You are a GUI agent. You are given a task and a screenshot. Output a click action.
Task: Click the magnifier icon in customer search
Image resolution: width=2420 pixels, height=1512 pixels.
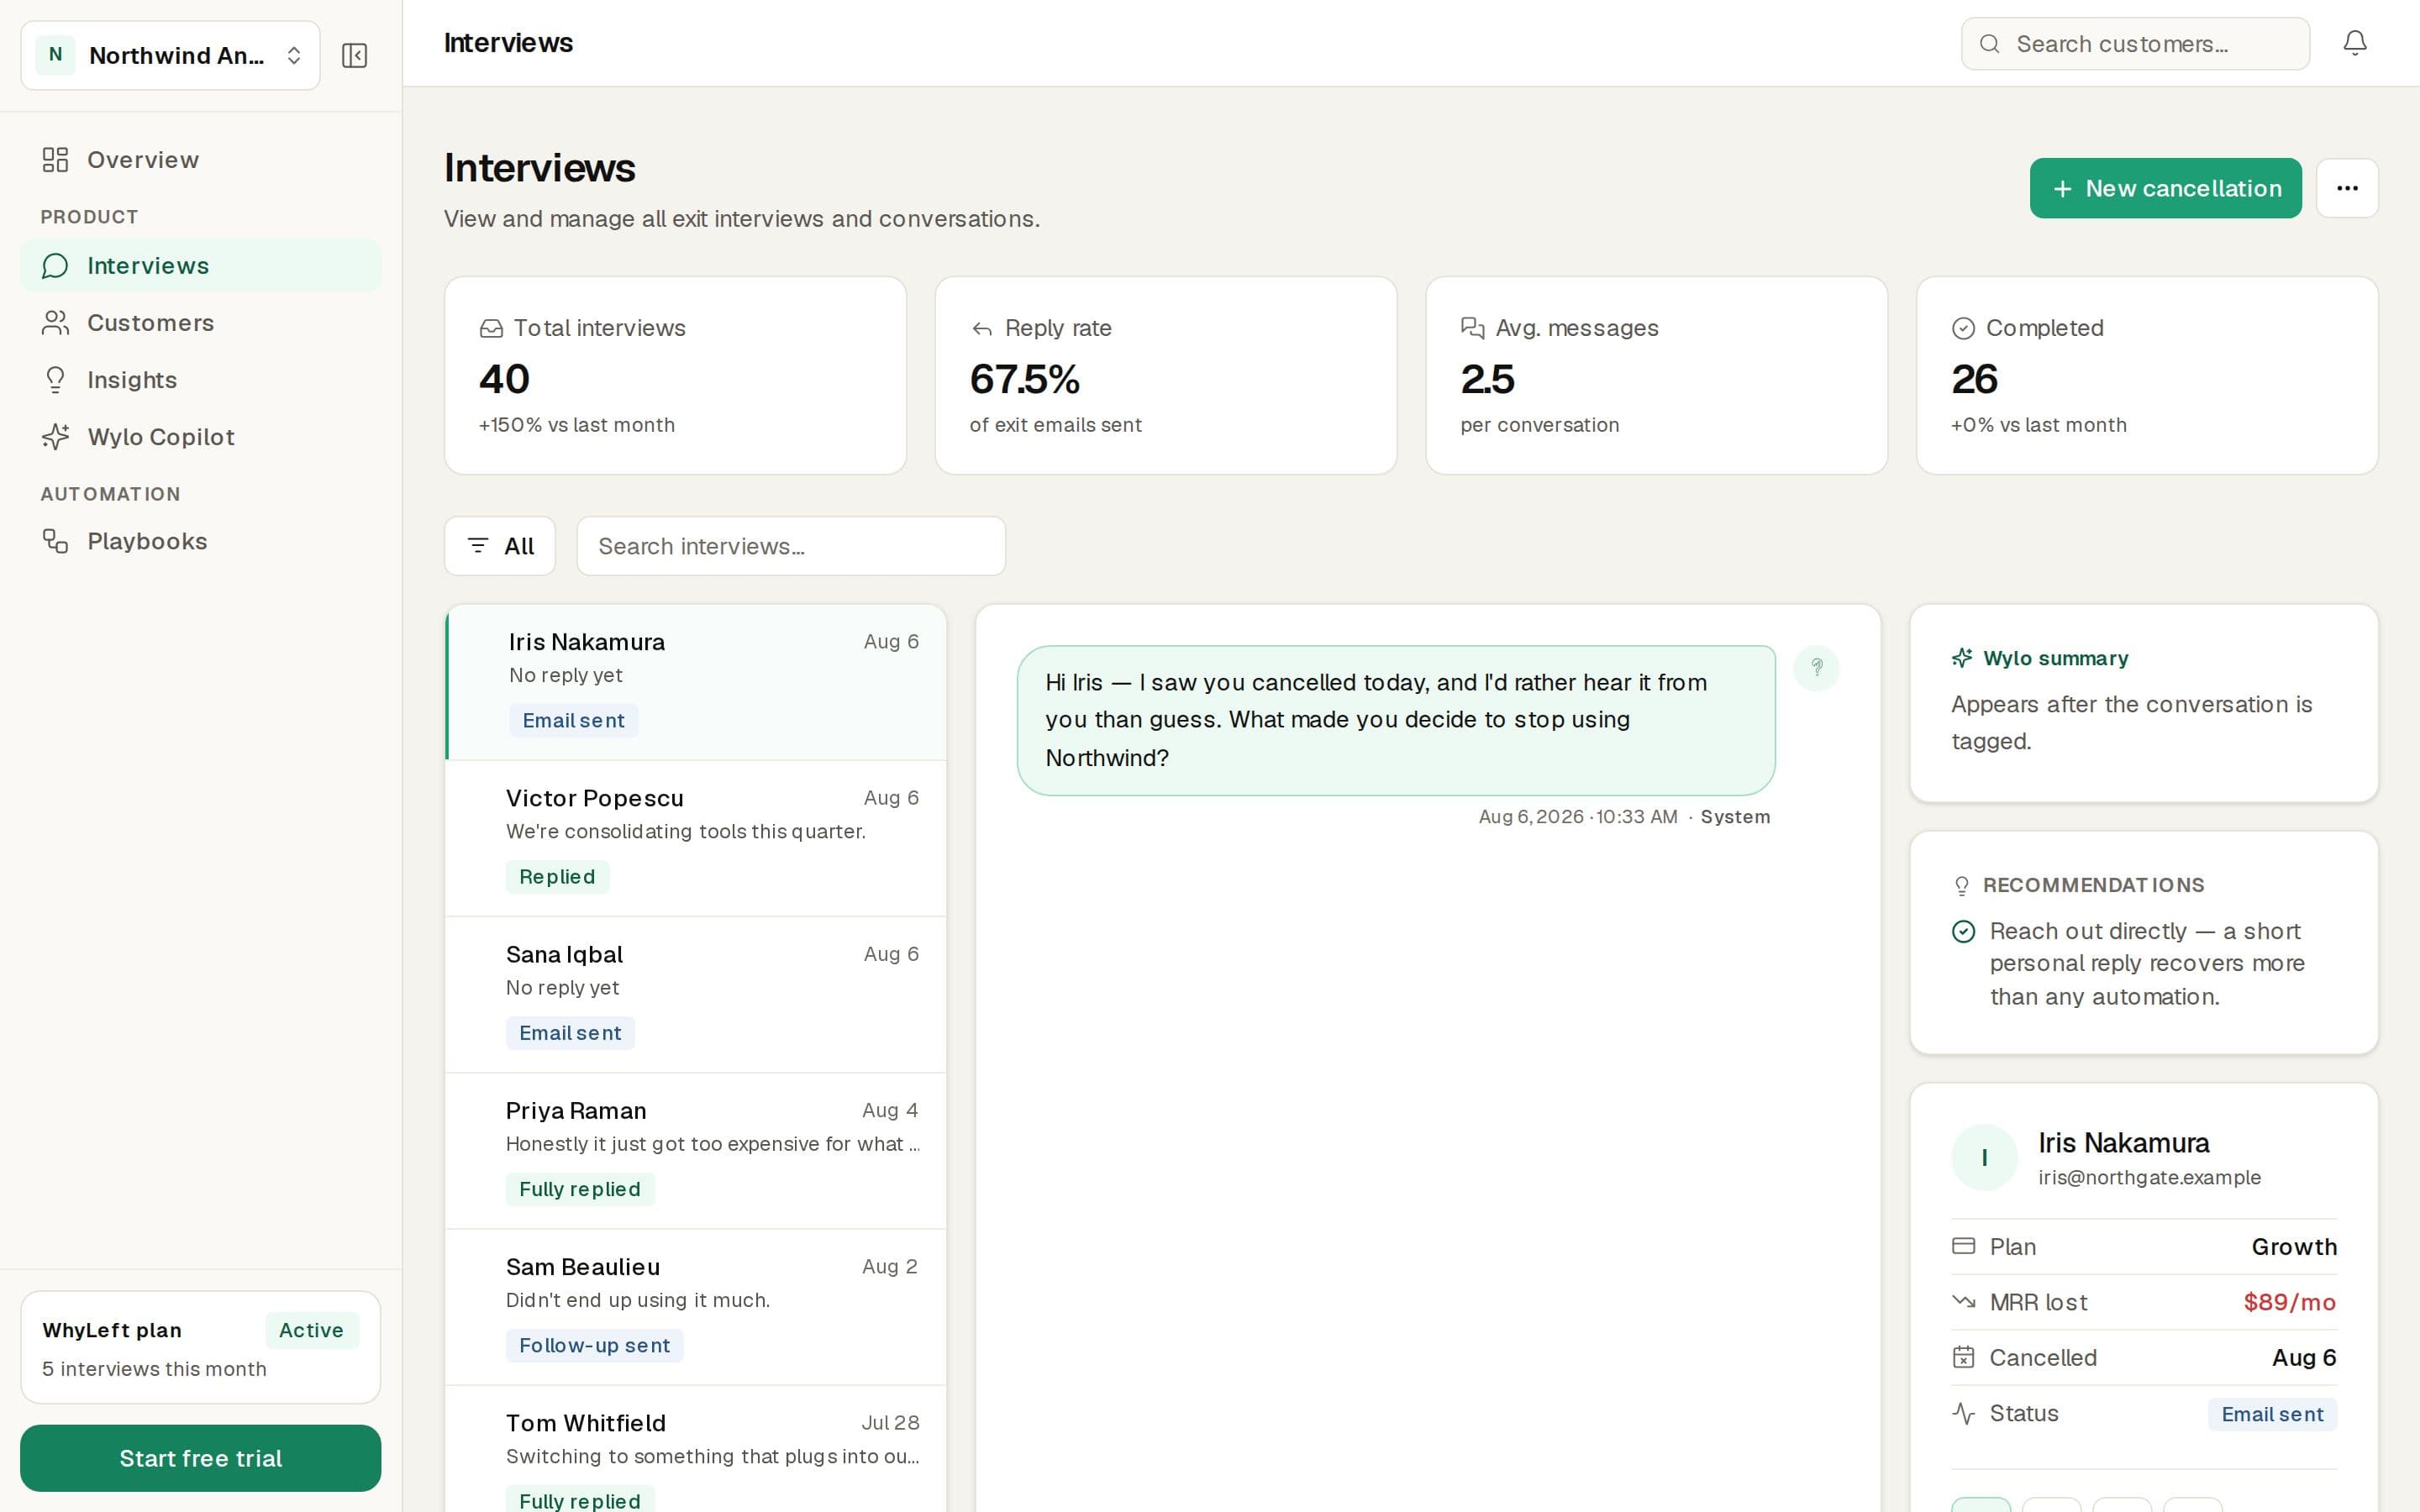[x=1989, y=44]
